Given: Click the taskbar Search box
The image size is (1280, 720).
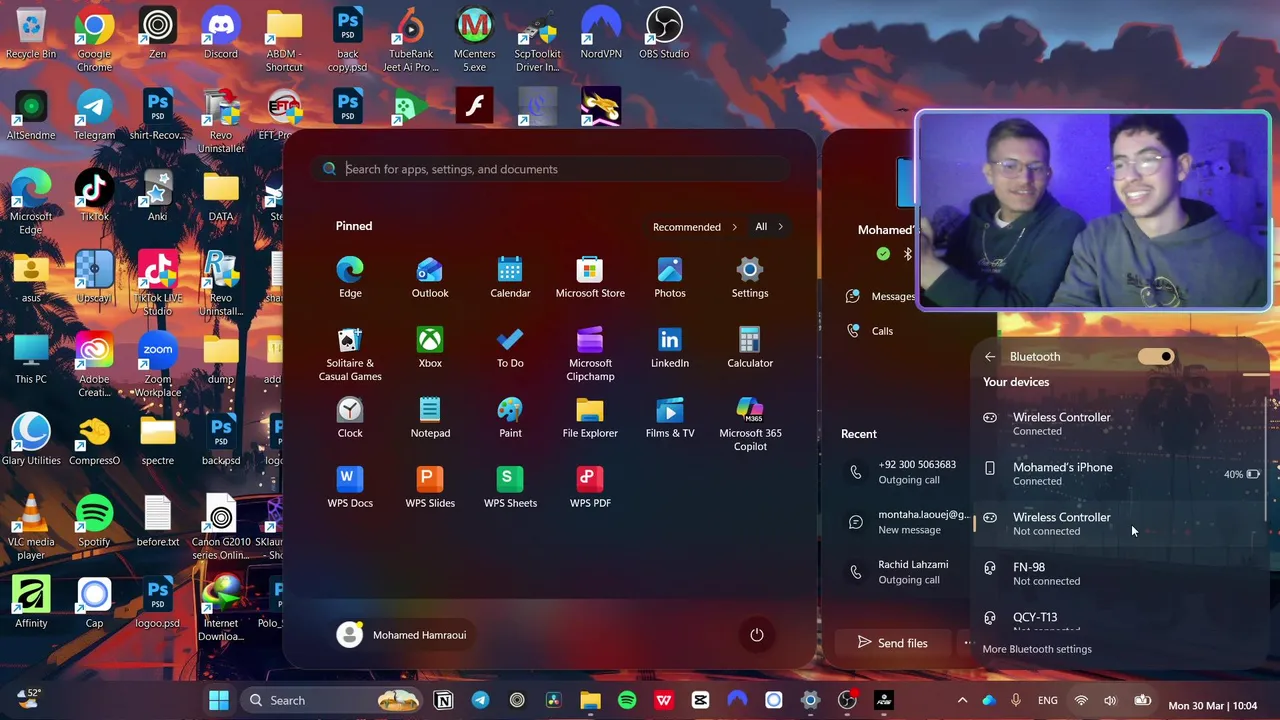Looking at the screenshot, I should click(x=330, y=700).
